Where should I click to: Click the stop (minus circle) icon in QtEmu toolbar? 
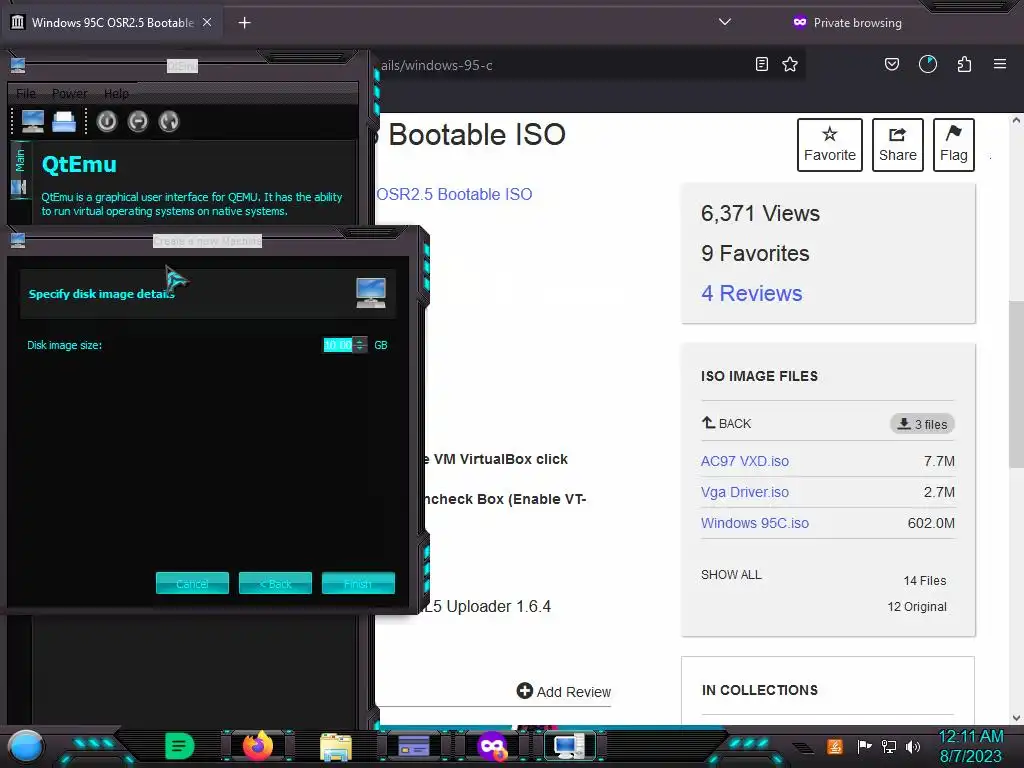(x=138, y=121)
